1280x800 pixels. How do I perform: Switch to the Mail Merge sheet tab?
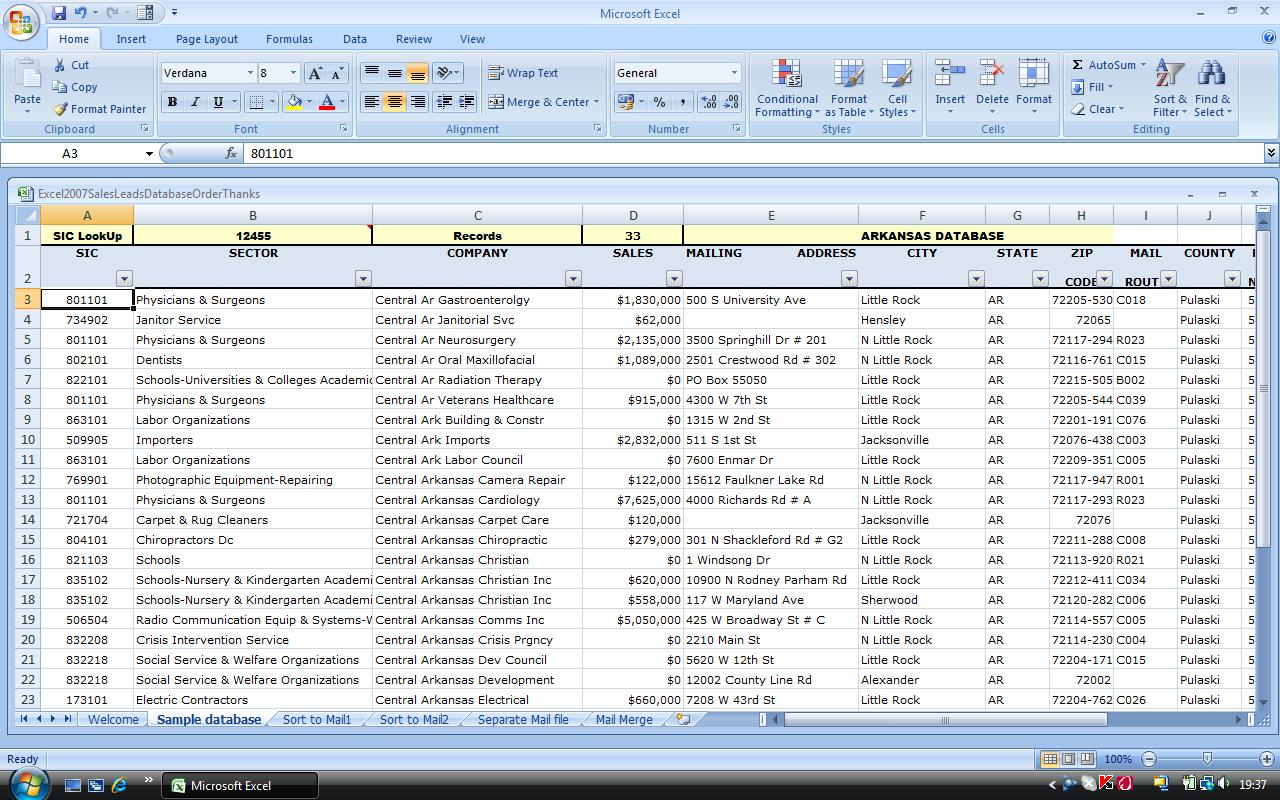point(623,719)
